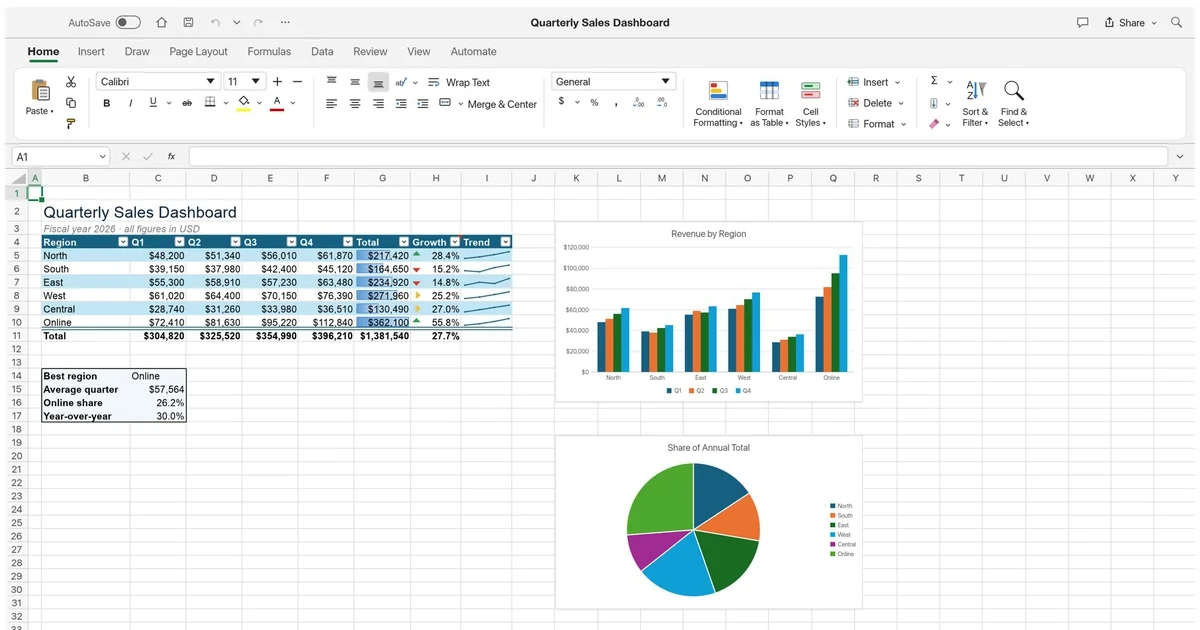The height and width of the screenshot is (630, 1200).
Task: Activate the Format Painter brush
Action: coord(71,124)
